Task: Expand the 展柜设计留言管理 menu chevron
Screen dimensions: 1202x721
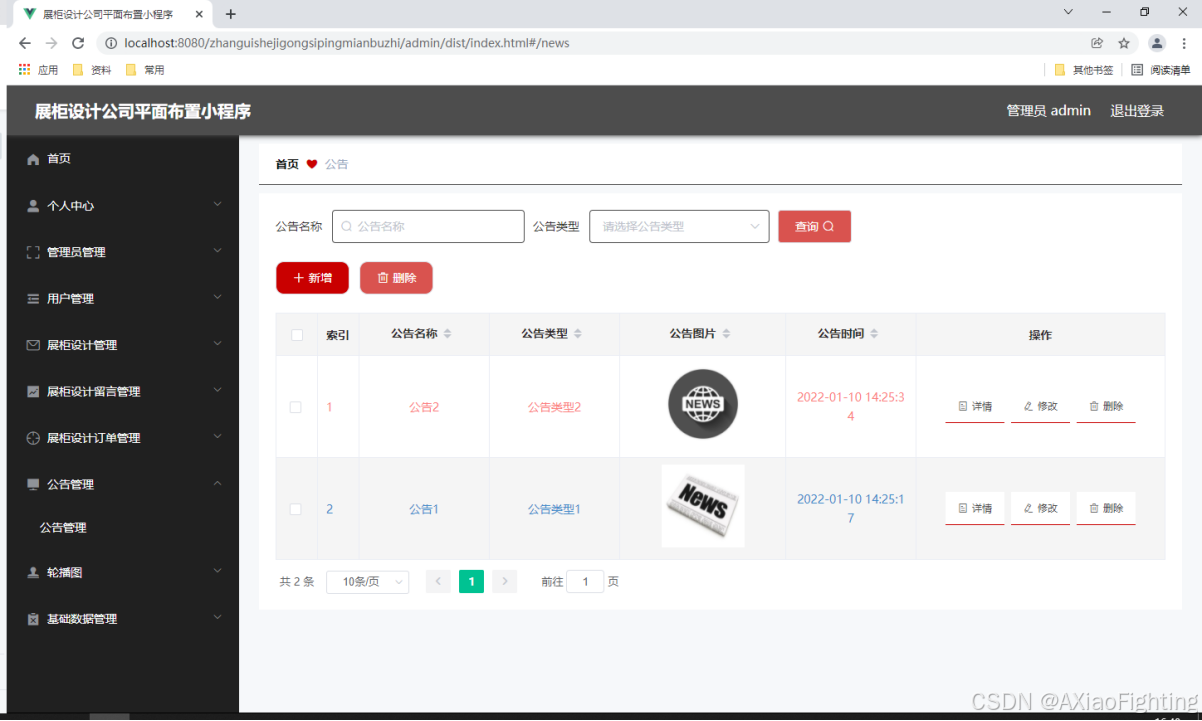Action: [x=218, y=390]
